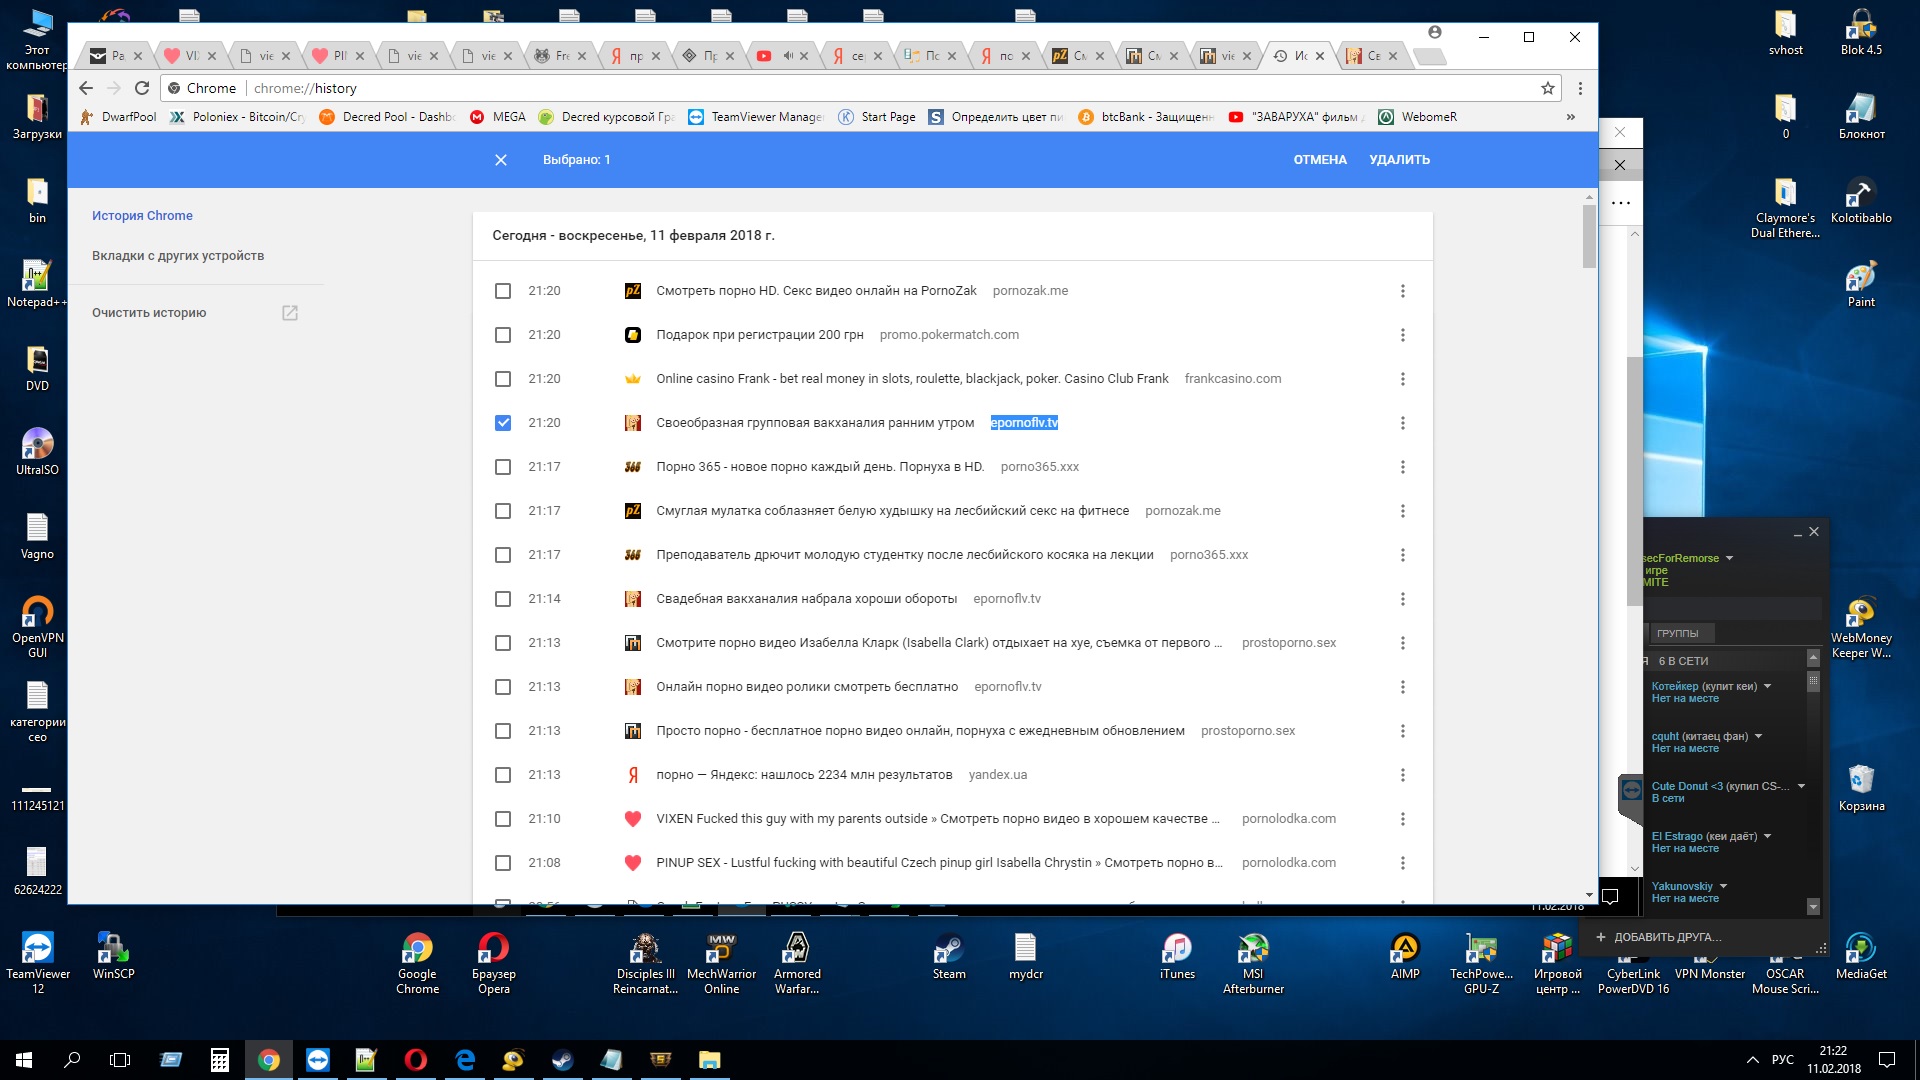Tick checkbox for the 21:10 entry
Viewport: 1920px width, 1080px height.
pos(503,819)
